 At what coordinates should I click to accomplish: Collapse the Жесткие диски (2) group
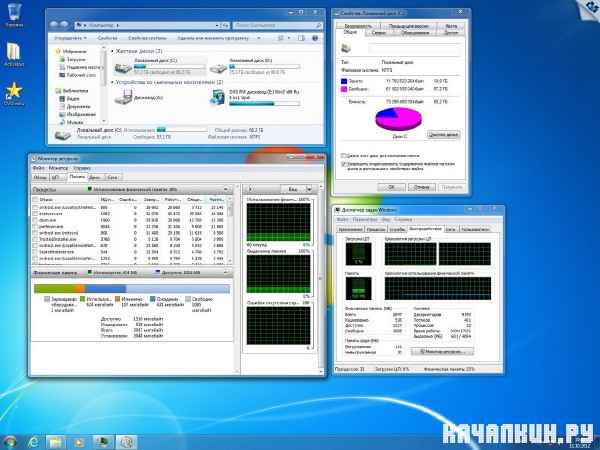112,51
